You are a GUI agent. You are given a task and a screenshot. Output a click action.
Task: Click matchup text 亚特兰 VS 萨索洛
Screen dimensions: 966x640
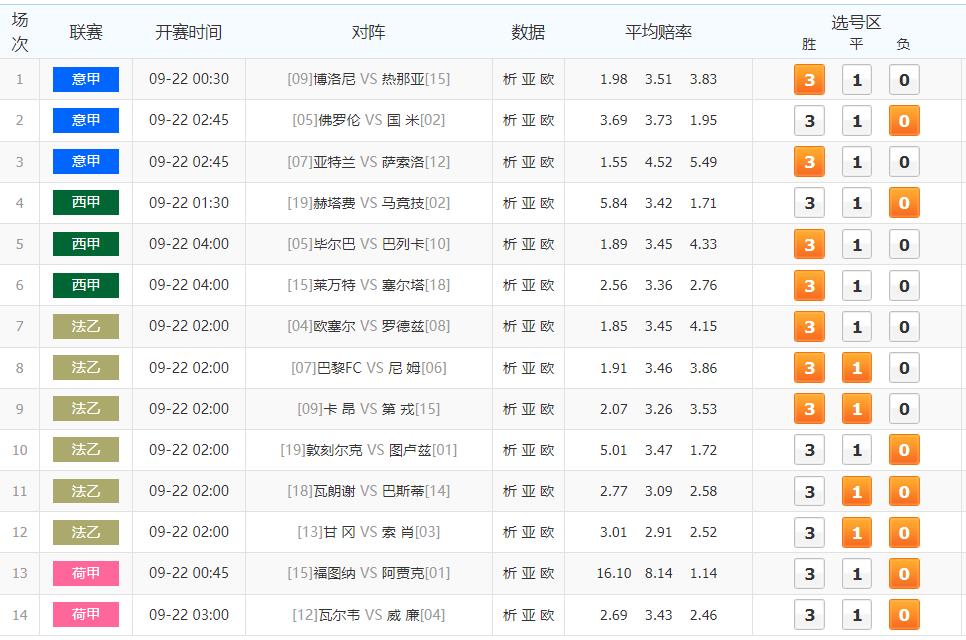tap(368, 161)
